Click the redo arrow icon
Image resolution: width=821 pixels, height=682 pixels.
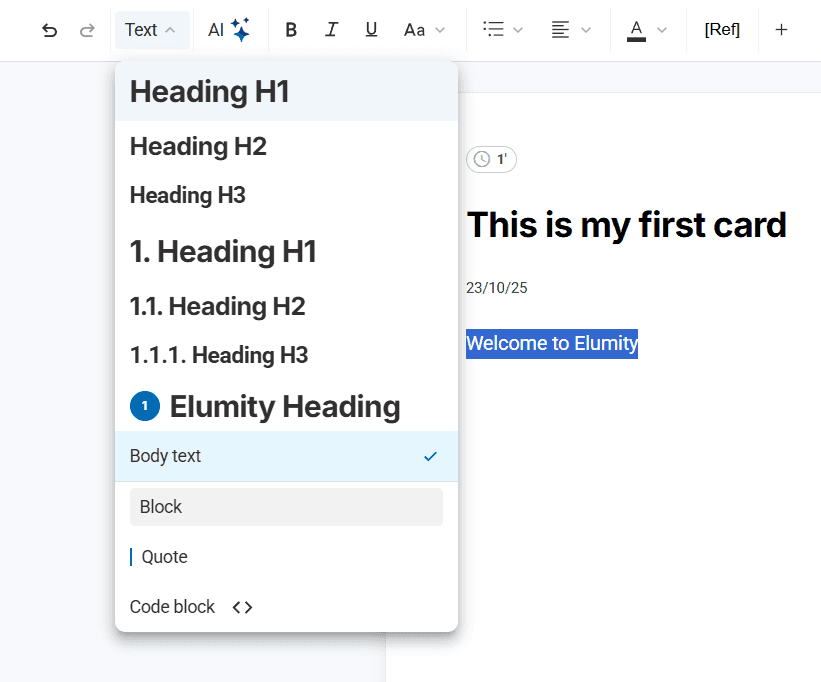pos(87,30)
